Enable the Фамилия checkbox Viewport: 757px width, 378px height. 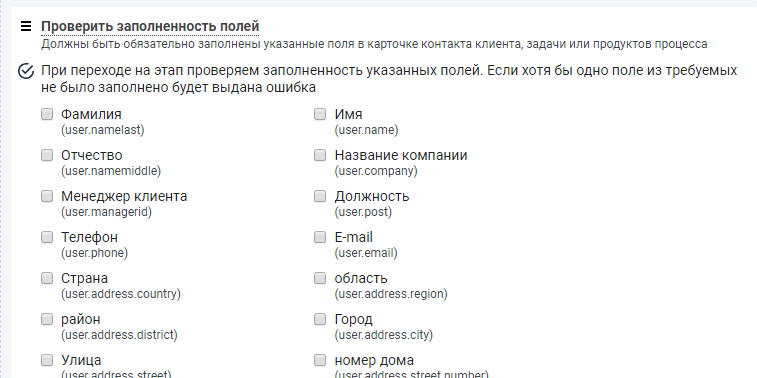pyautogui.click(x=47, y=114)
